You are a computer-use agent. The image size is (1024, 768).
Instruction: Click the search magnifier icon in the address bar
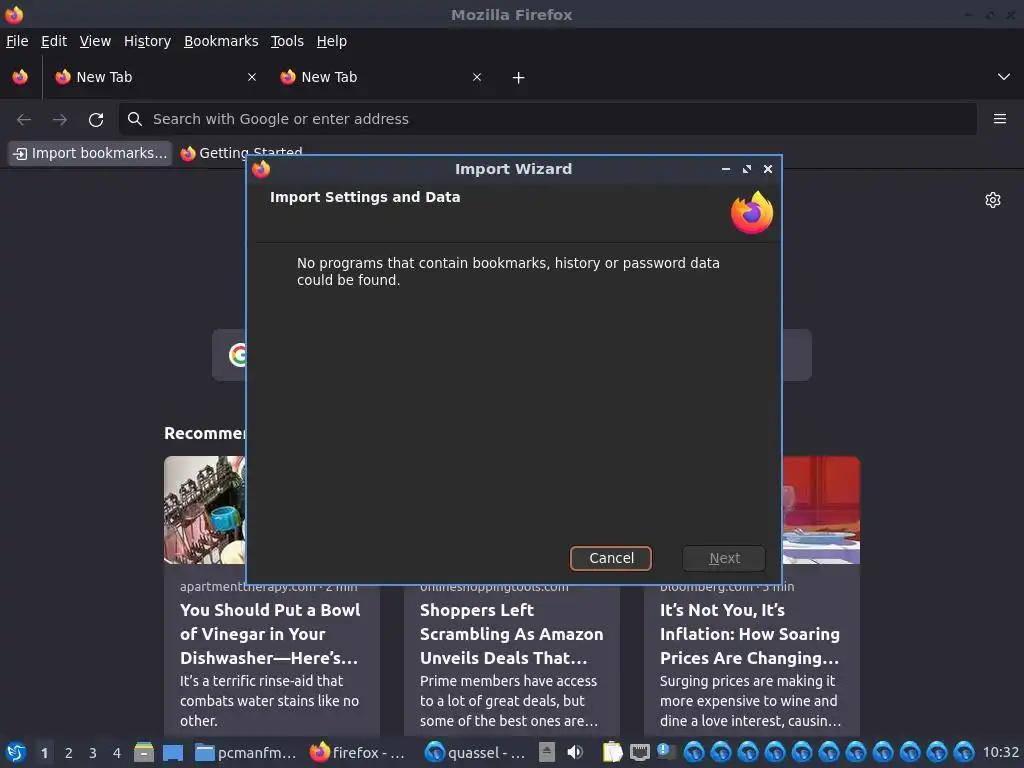[x=135, y=119]
